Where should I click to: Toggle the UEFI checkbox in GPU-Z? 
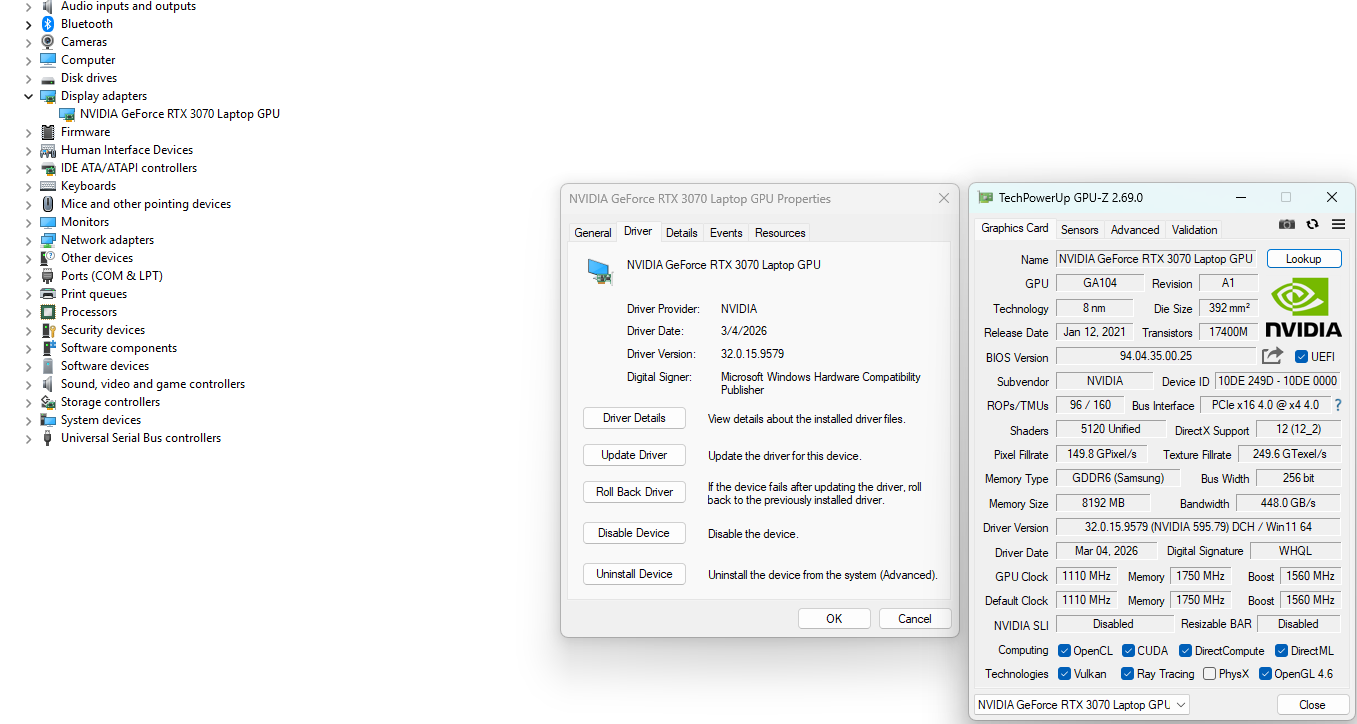(x=1301, y=357)
